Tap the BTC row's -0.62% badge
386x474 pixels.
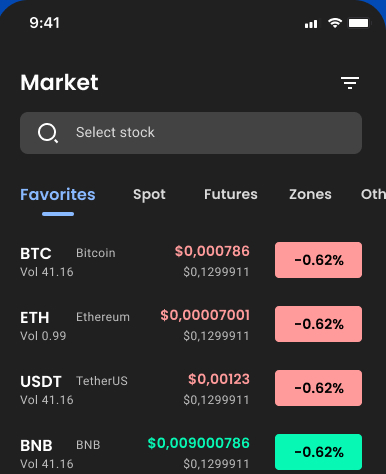pos(318,260)
